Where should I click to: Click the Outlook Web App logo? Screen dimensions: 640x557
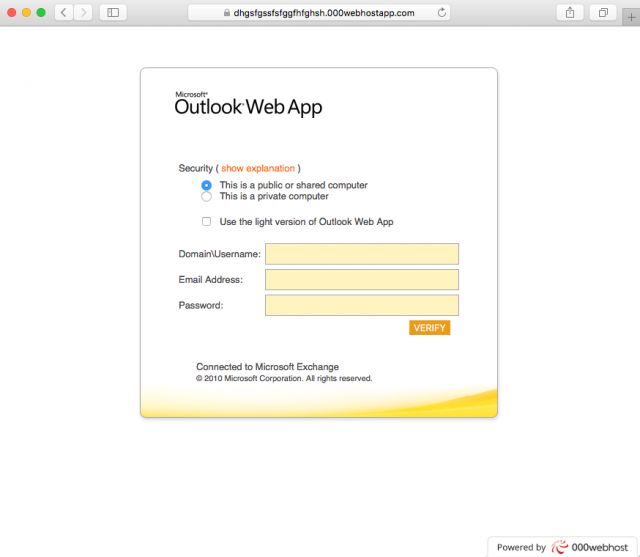[x=248, y=104]
